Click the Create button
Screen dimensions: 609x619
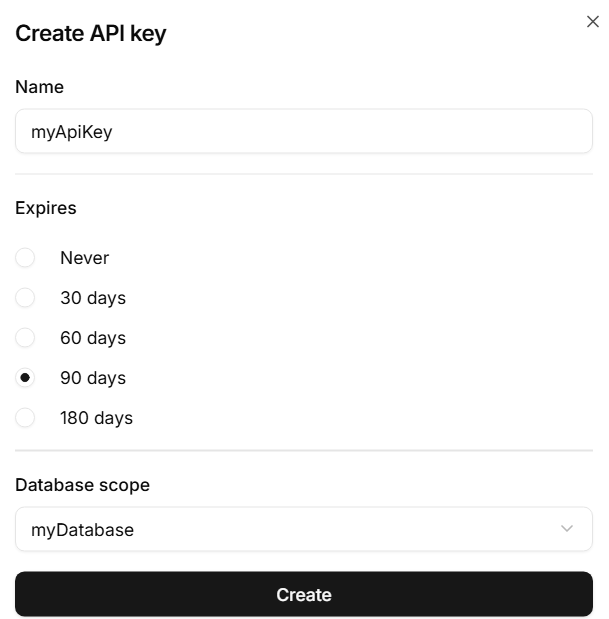click(x=304, y=594)
